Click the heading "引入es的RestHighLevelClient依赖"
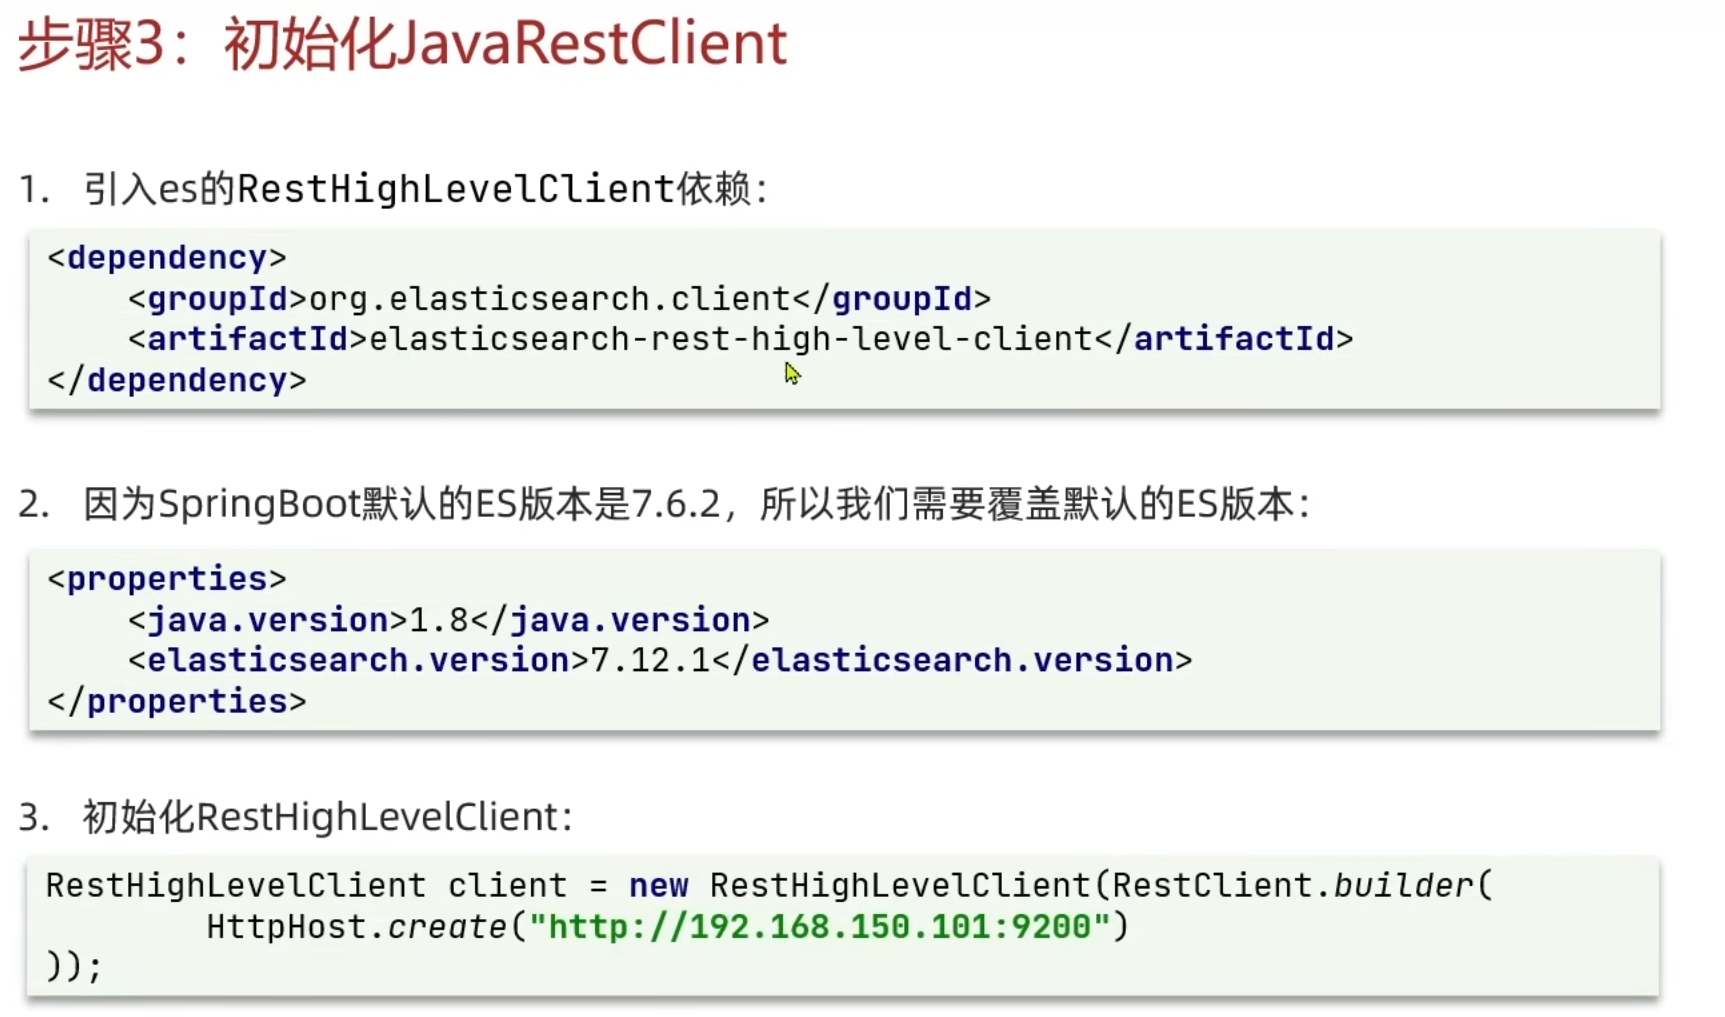This screenshot has height=1017, width=1725. tap(425, 189)
